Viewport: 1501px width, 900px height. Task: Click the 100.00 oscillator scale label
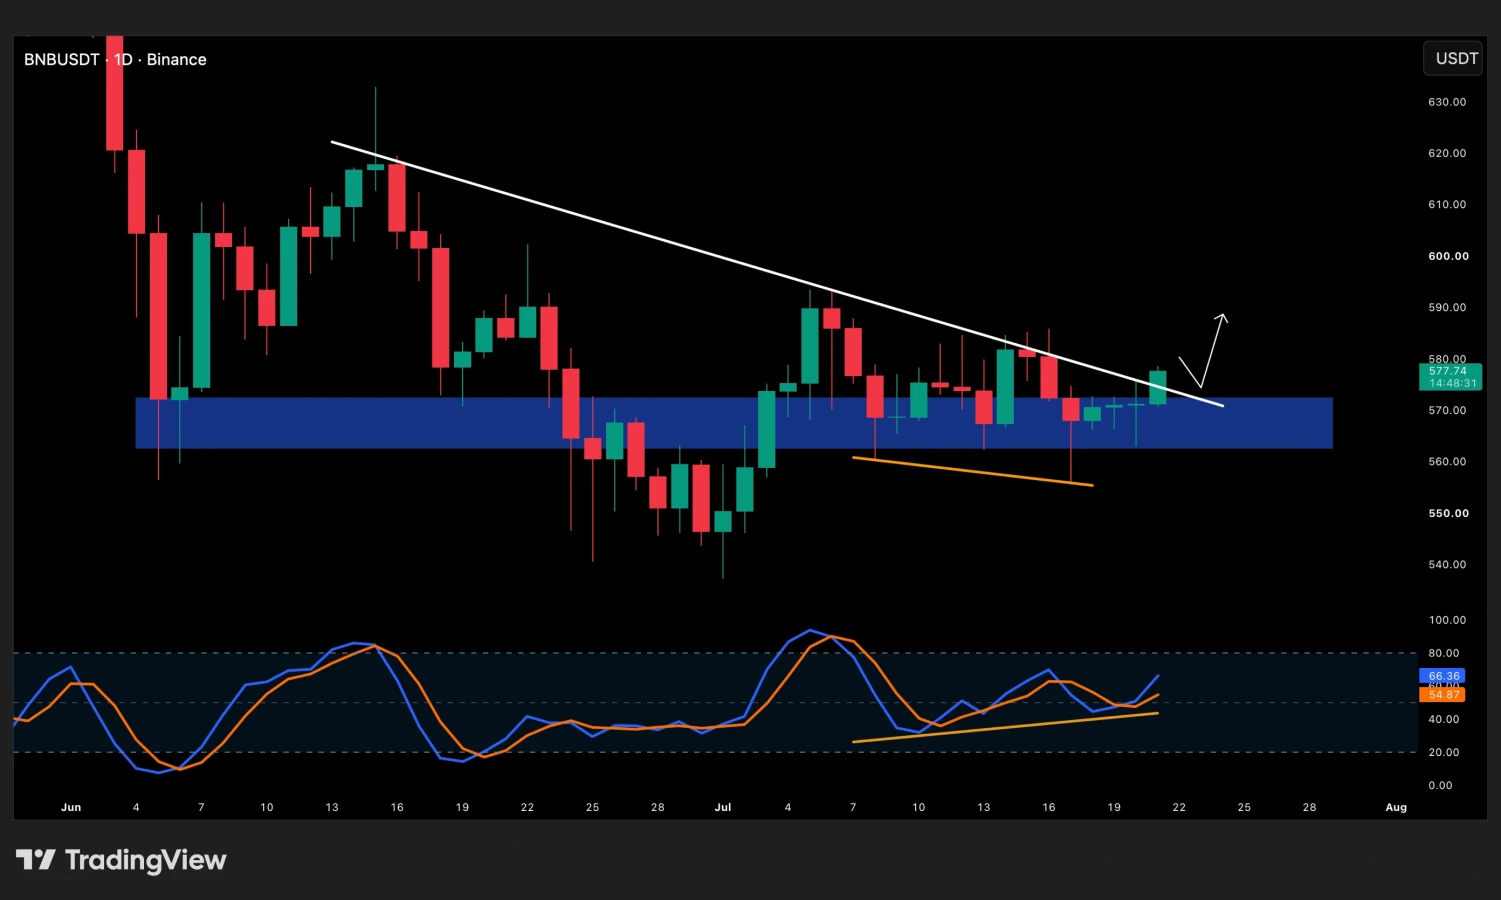pos(1447,620)
